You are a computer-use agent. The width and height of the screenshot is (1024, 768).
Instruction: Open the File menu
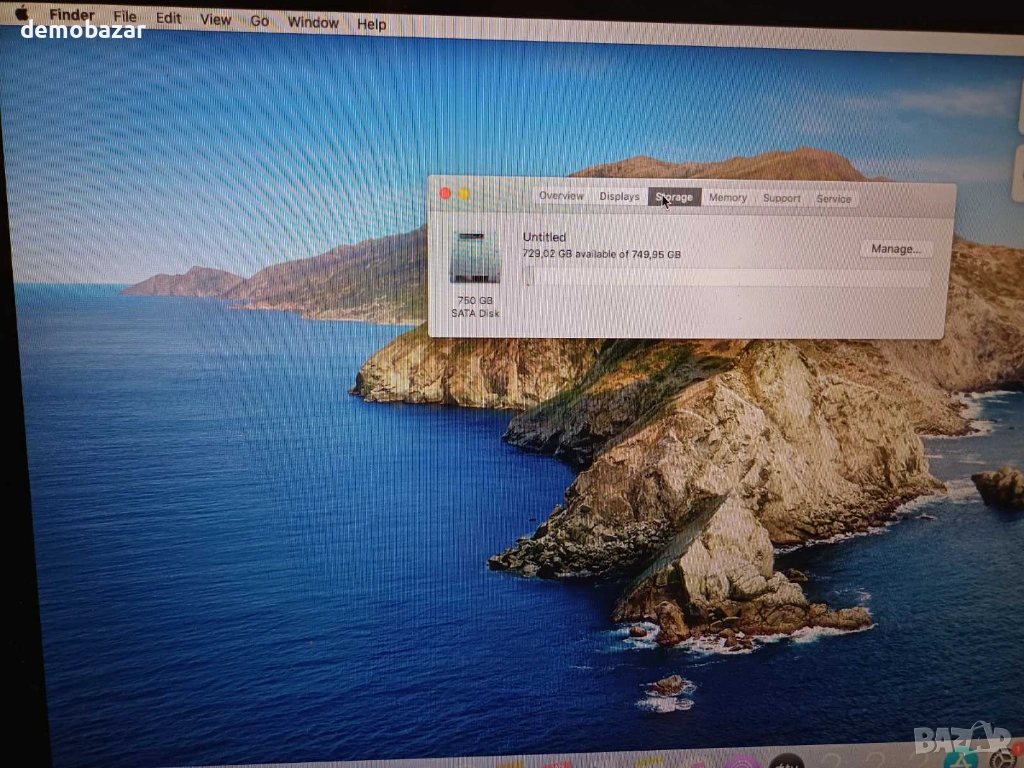point(125,17)
